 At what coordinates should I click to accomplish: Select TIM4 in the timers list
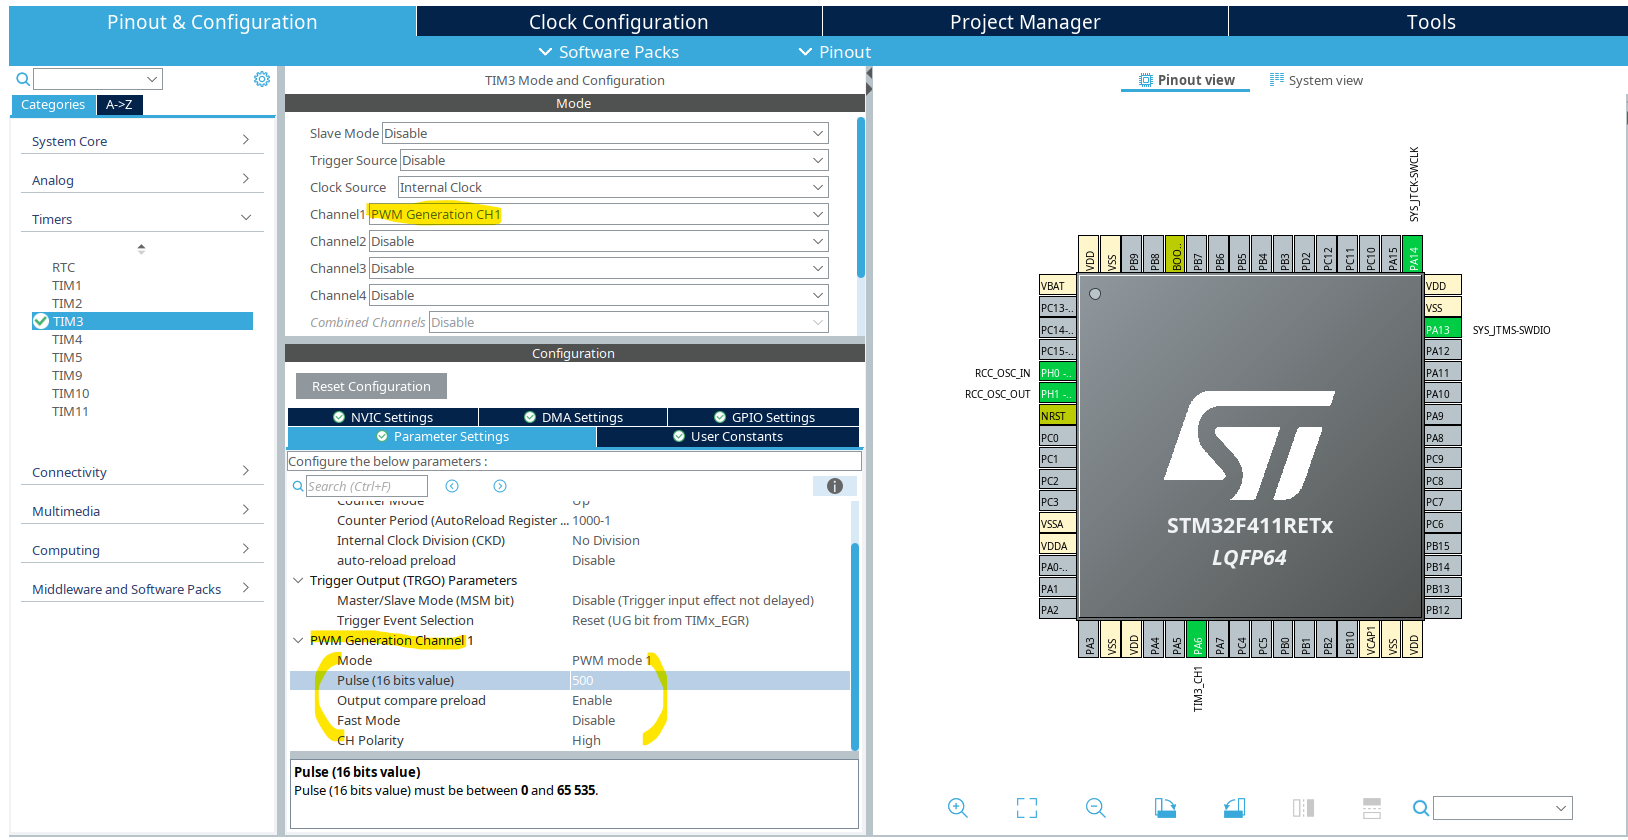pyautogui.click(x=67, y=339)
